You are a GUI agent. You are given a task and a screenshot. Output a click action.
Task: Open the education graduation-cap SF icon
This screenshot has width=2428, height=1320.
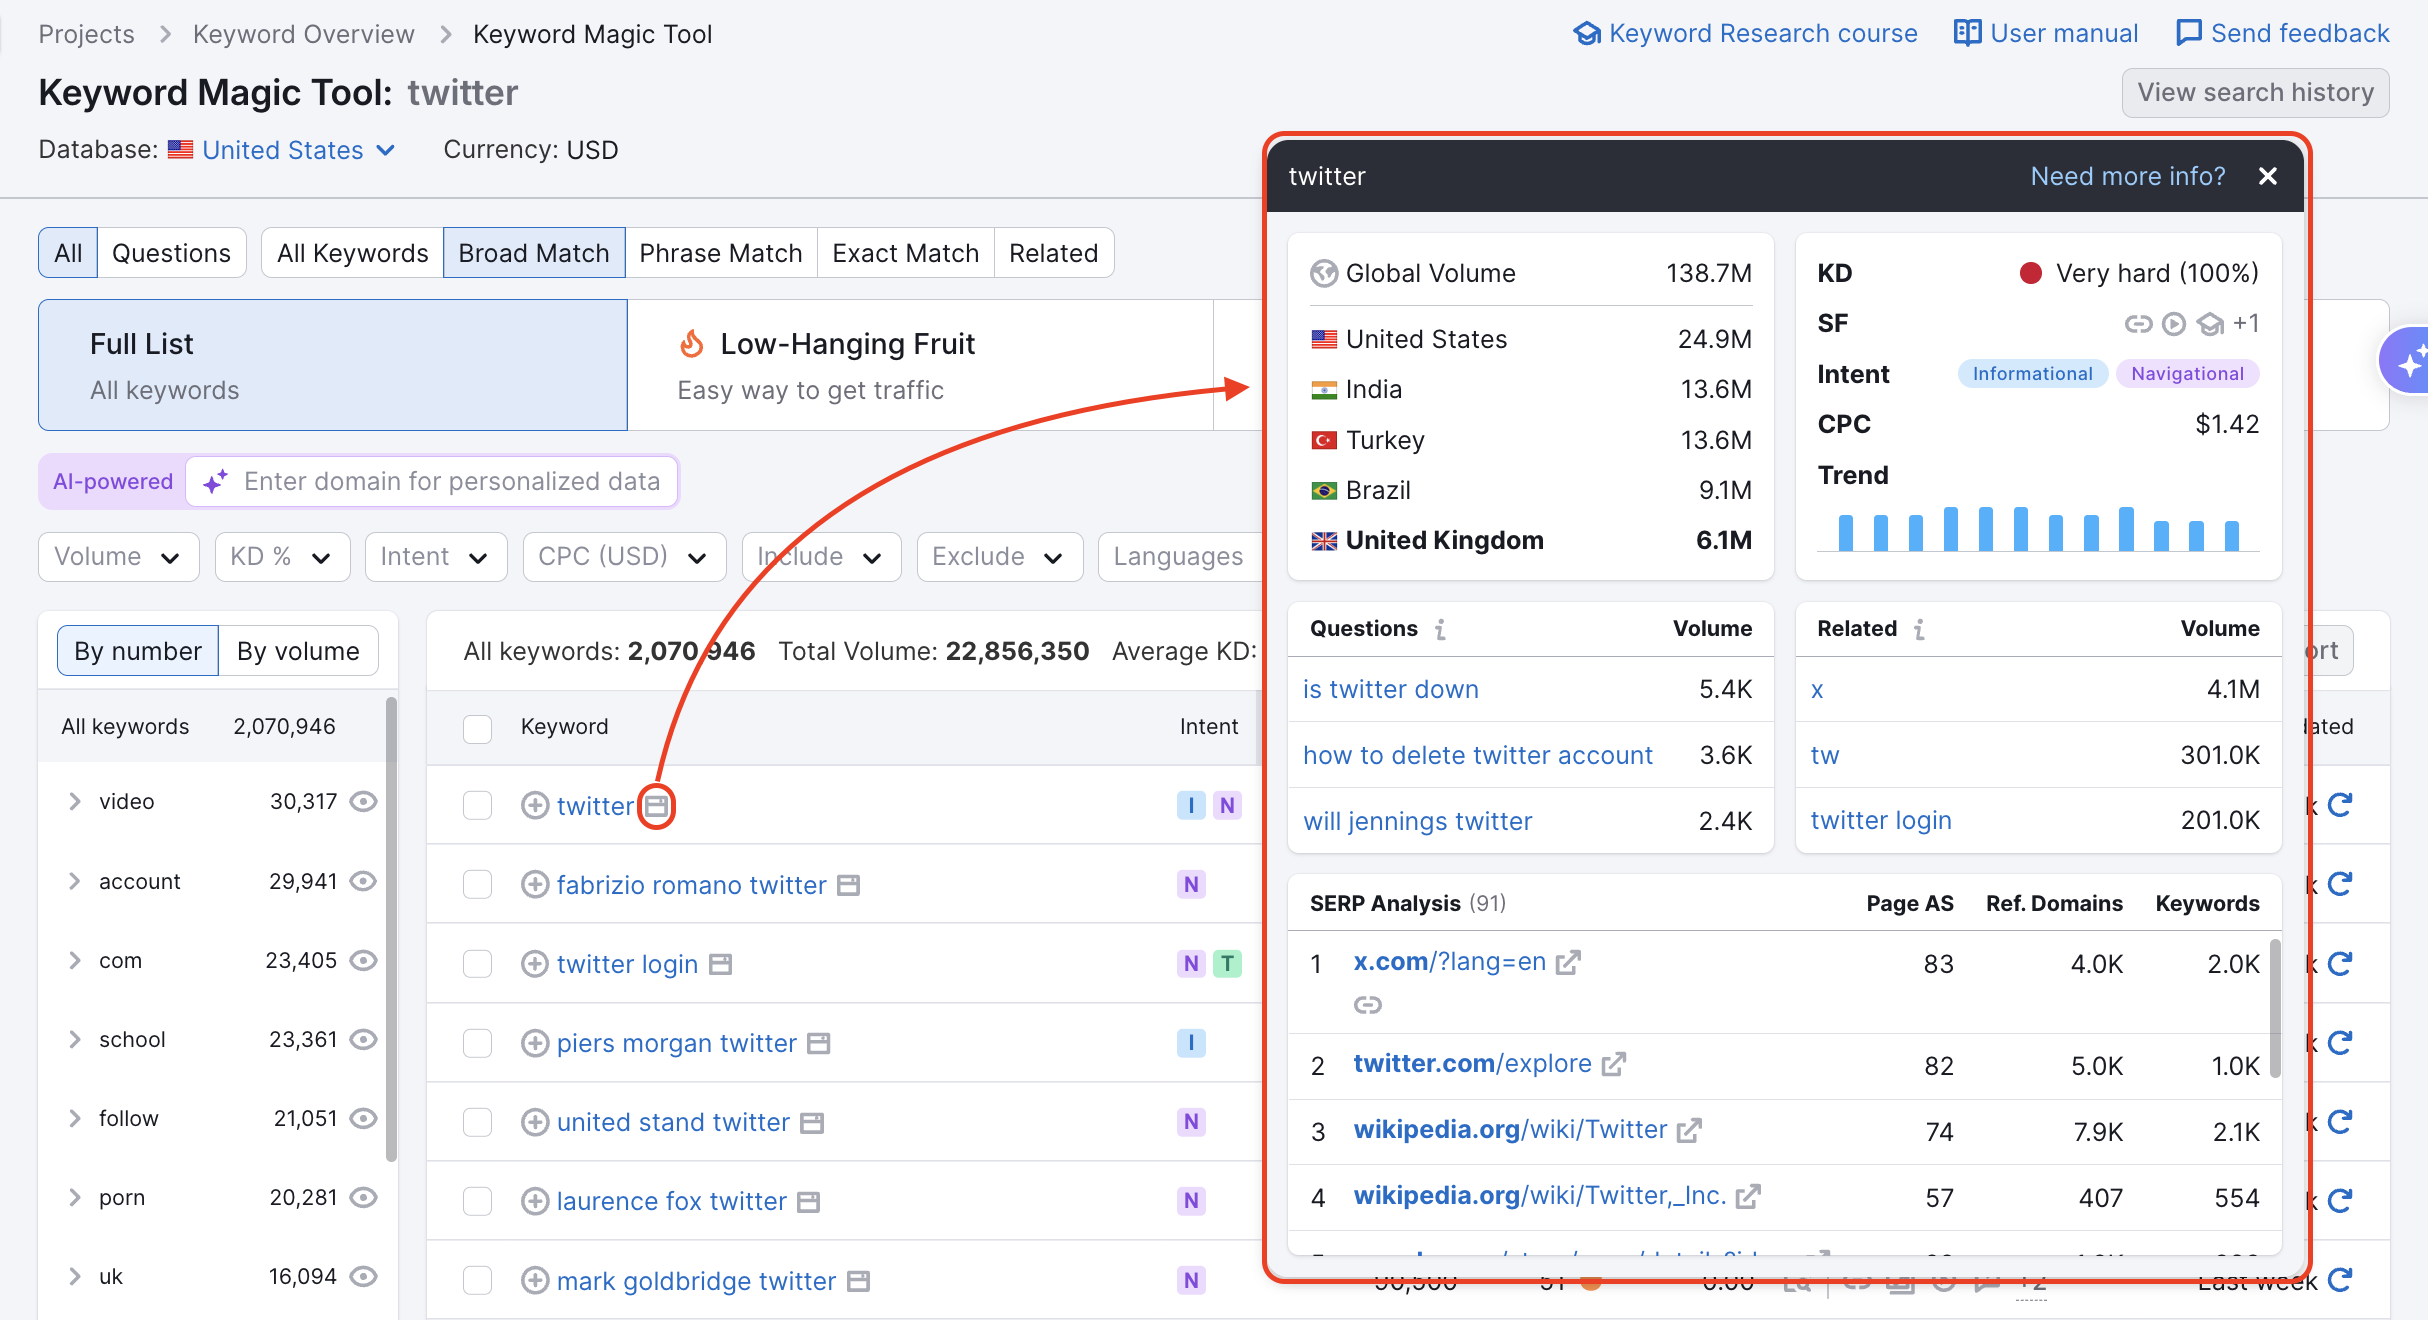(x=2210, y=323)
